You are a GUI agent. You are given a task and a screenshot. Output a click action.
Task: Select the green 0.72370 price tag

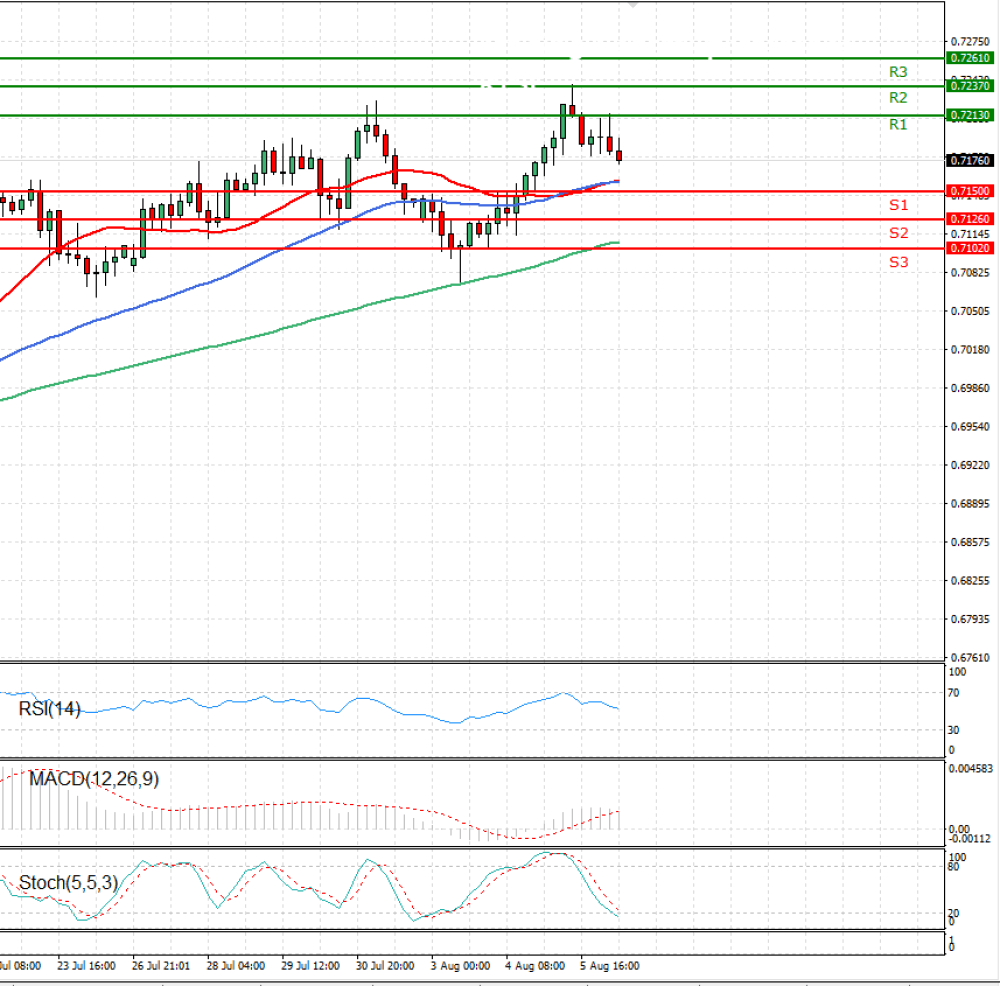coord(969,86)
